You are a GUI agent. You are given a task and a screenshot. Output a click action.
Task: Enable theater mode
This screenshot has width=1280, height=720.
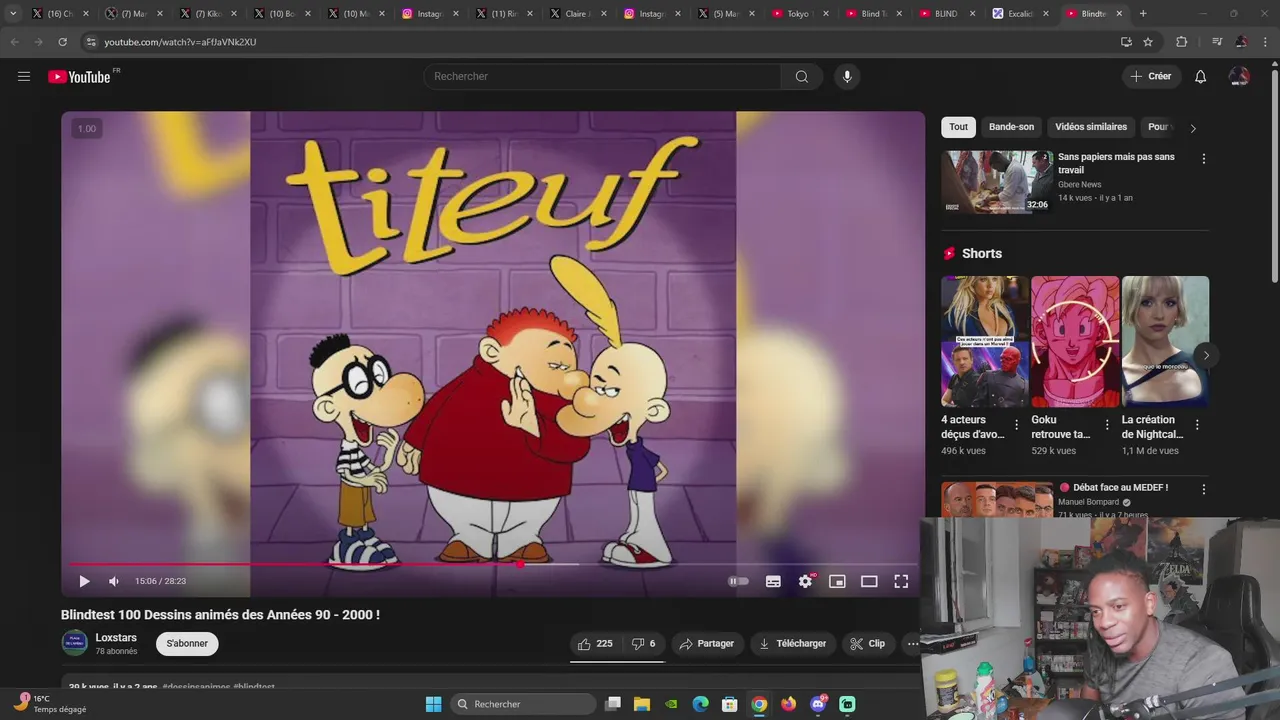click(869, 581)
